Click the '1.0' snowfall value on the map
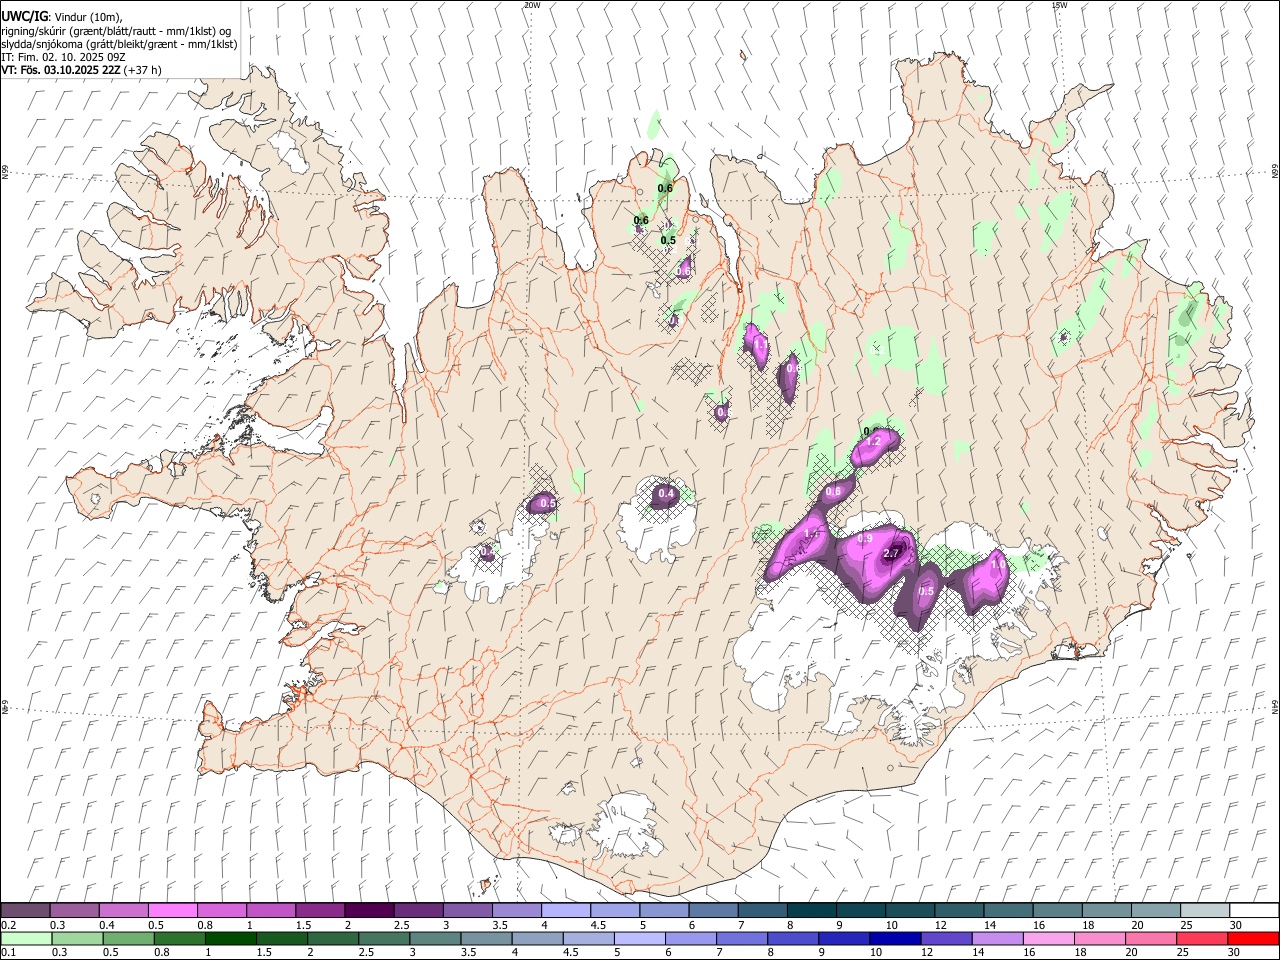Screen dimensions: 1280x960 (998, 564)
